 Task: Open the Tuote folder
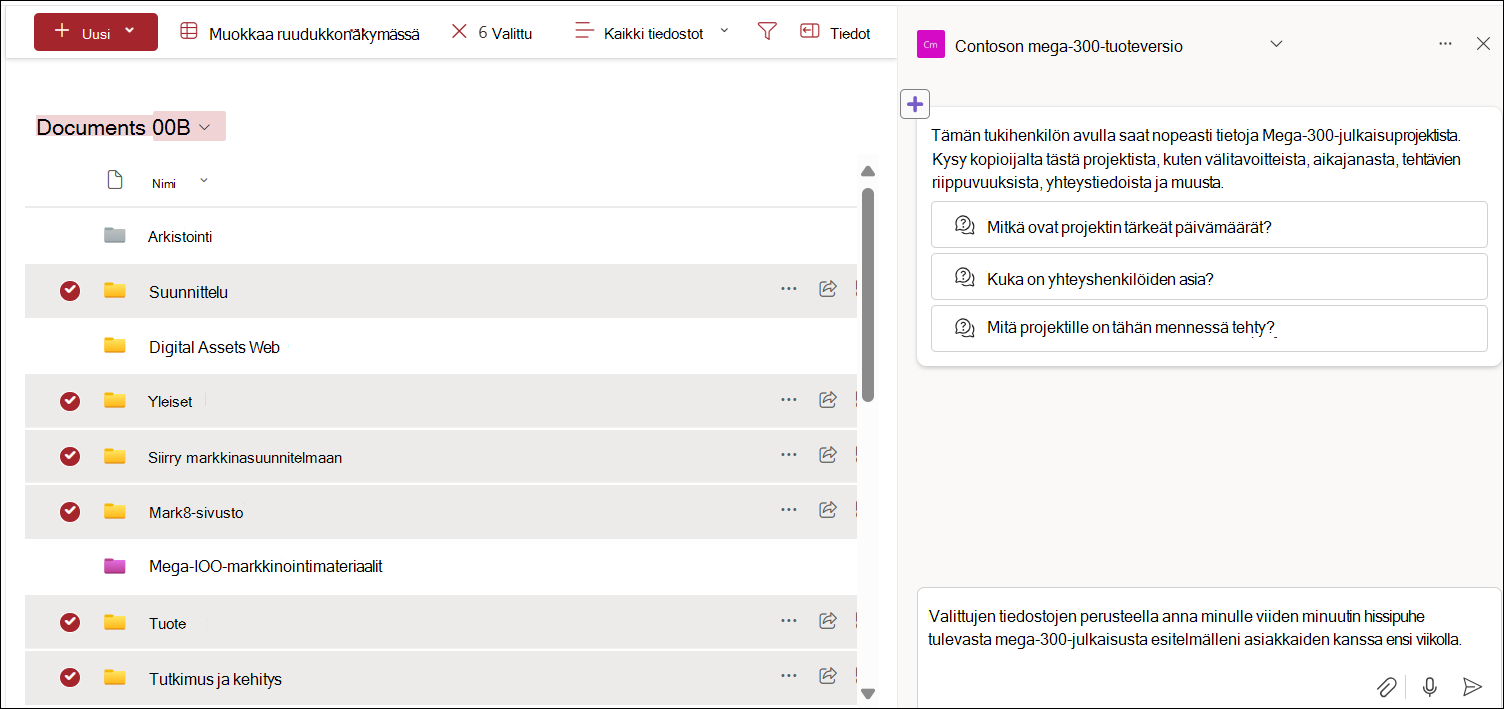[x=168, y=624]
